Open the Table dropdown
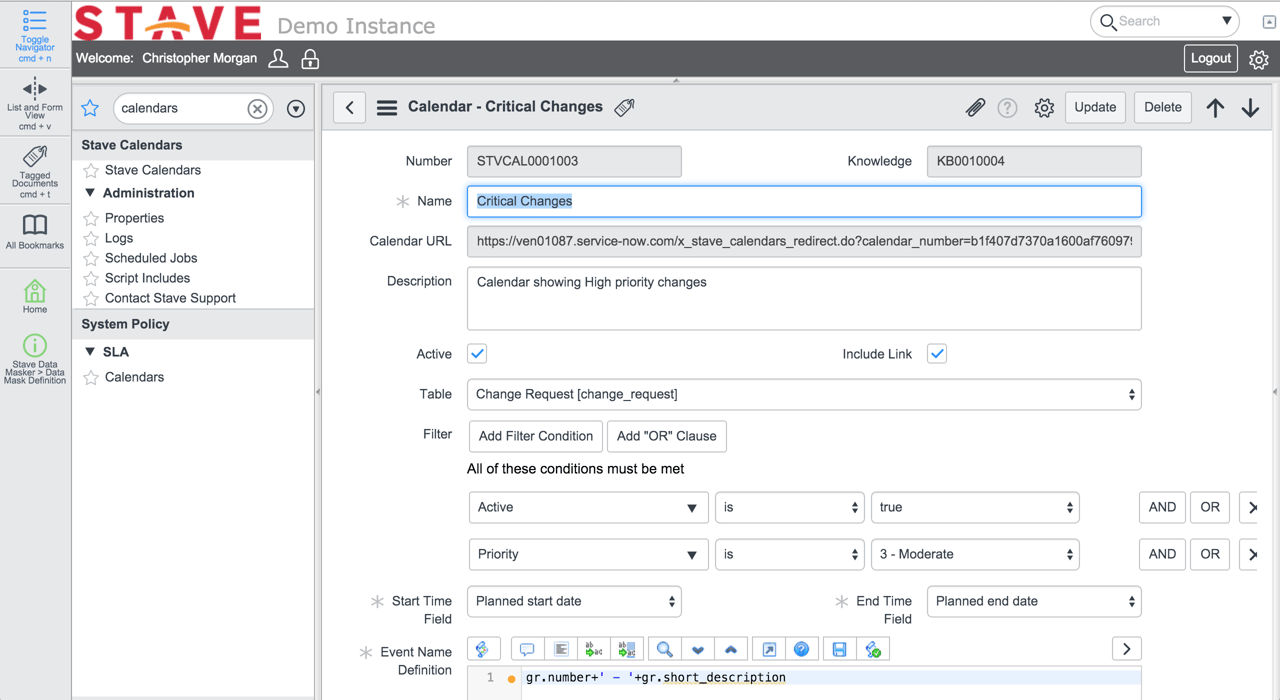The image size is (1280, 700). 804,394
